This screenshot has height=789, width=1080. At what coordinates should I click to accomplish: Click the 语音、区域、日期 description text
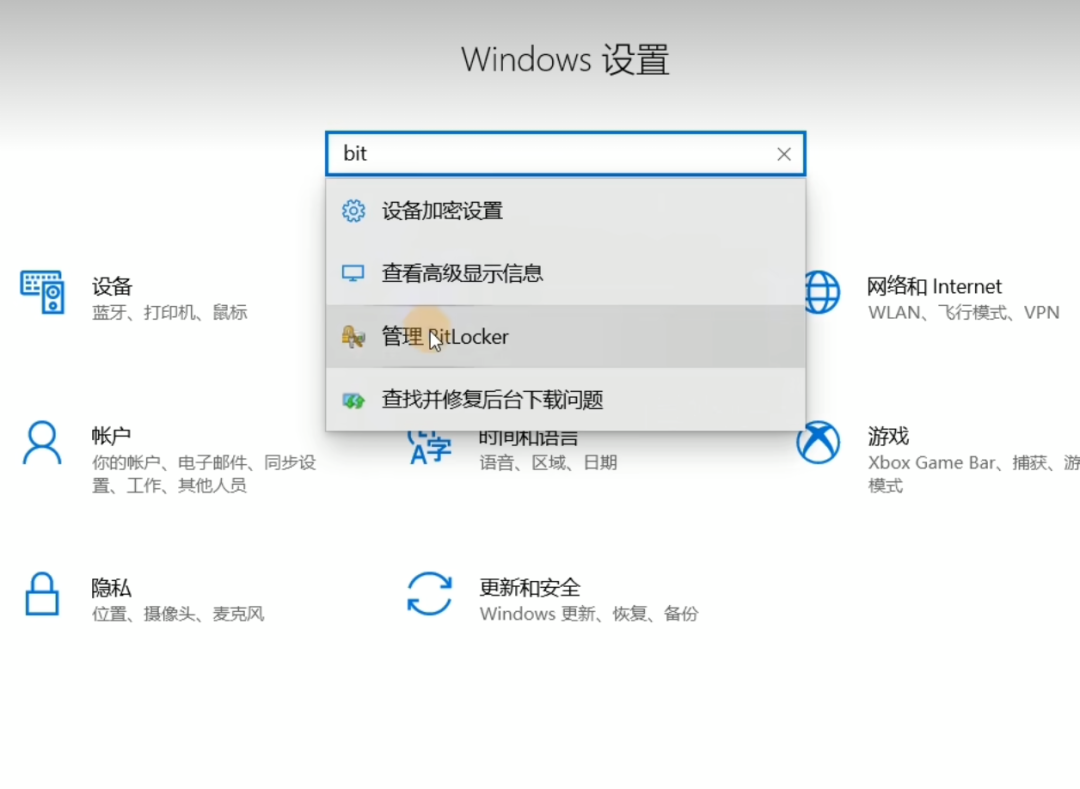(548, 462)
